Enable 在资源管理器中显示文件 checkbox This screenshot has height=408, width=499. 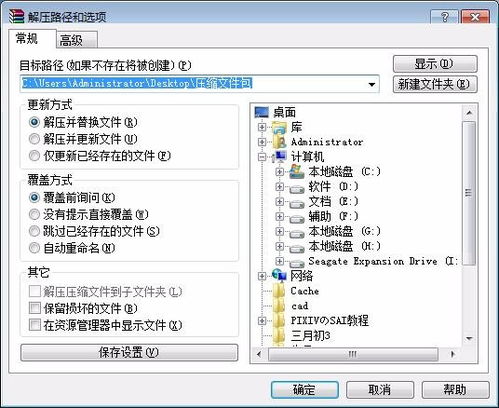click(x=35, y=325)
